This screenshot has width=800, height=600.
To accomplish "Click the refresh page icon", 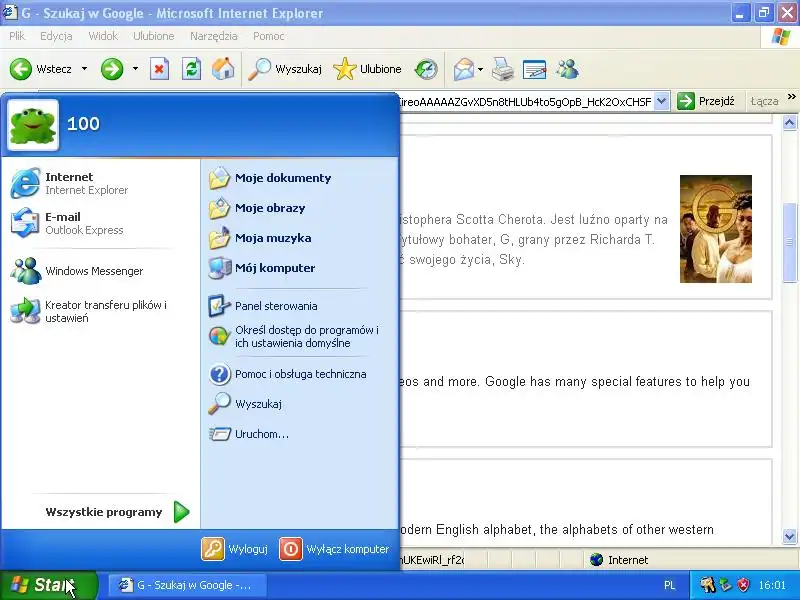I will coord(191,69).
